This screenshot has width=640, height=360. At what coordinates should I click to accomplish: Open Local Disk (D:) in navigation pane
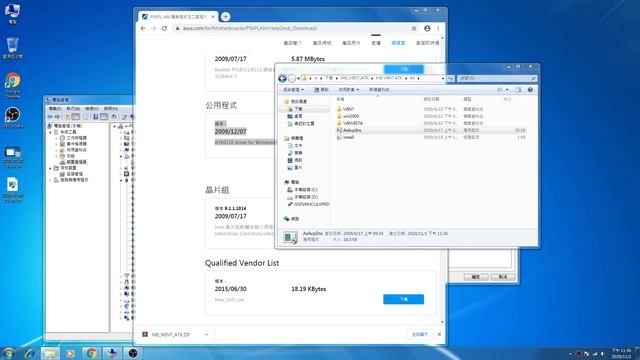[x=302, y=197]
